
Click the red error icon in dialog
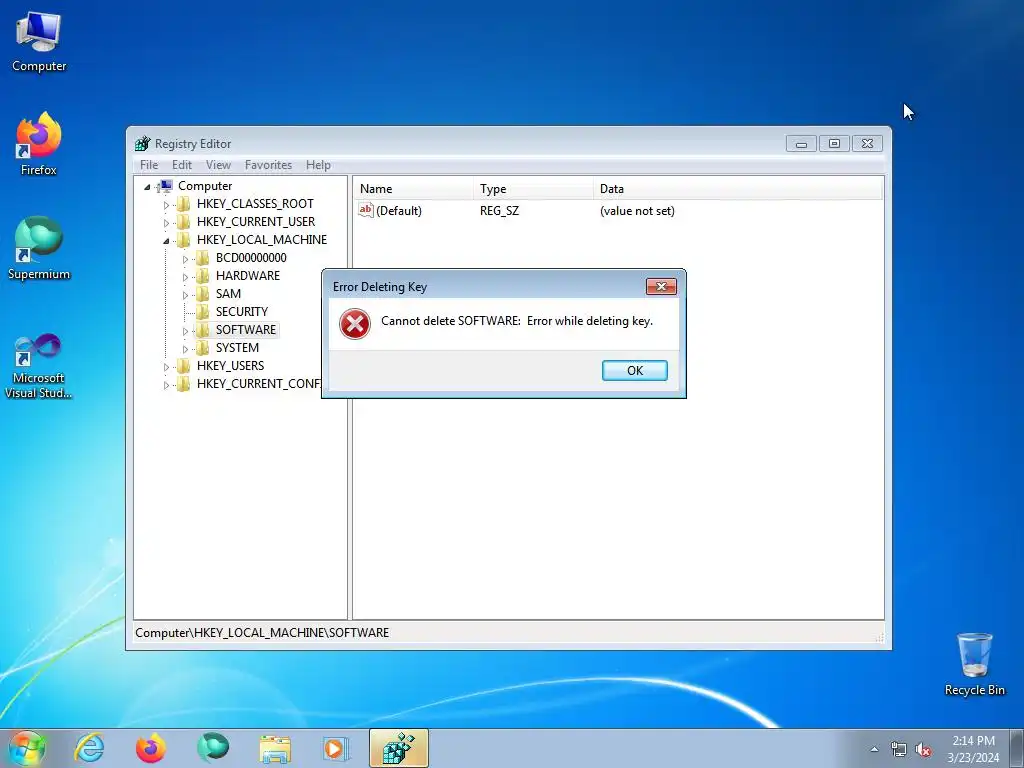click(355, 324)
